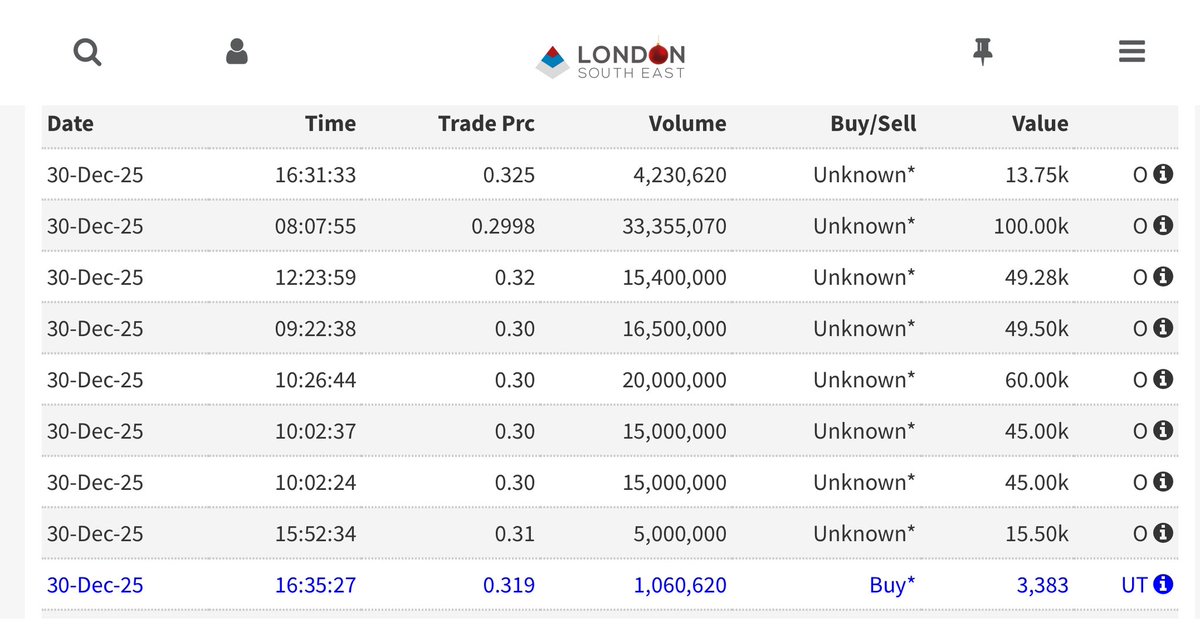Click the 10:26:44 time cell

point(315,380)
